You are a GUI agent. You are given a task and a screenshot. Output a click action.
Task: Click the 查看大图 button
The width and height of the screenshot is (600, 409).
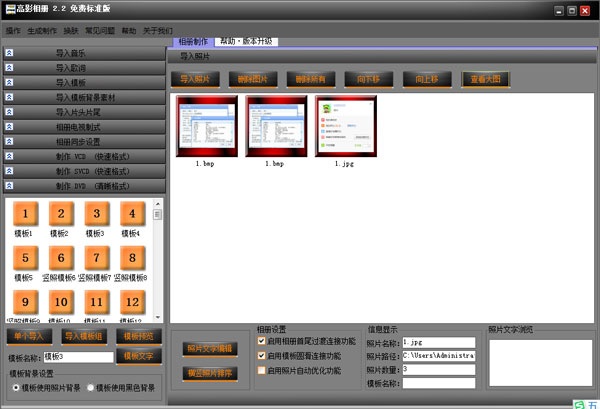click(x=485, y=78)
